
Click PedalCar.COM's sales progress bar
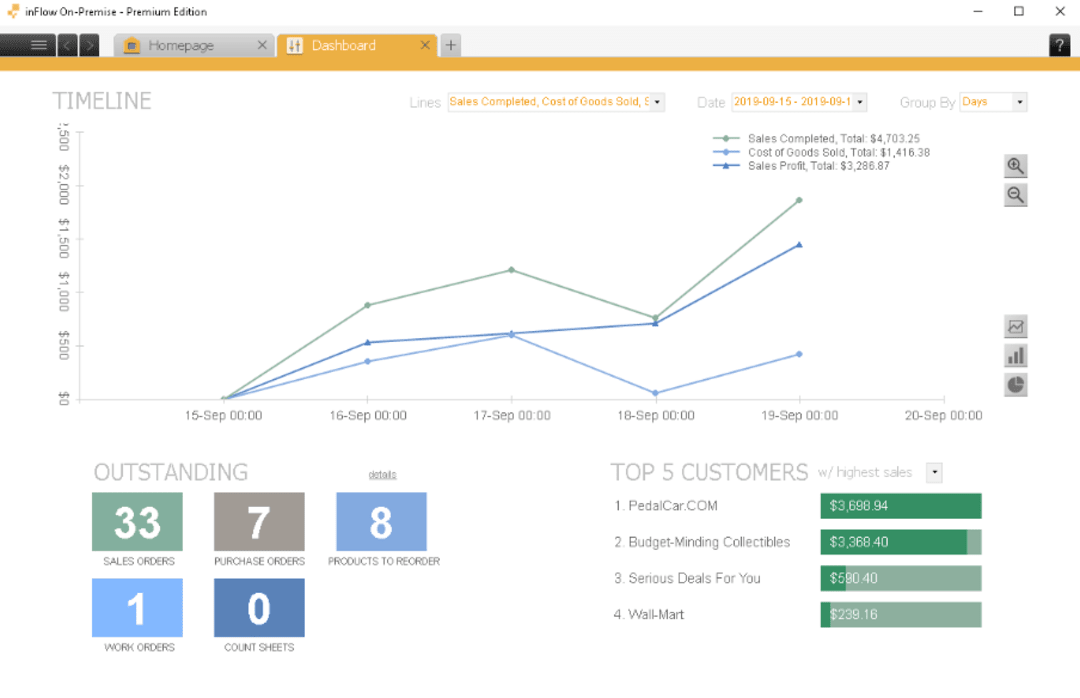(x=899, y=506)
